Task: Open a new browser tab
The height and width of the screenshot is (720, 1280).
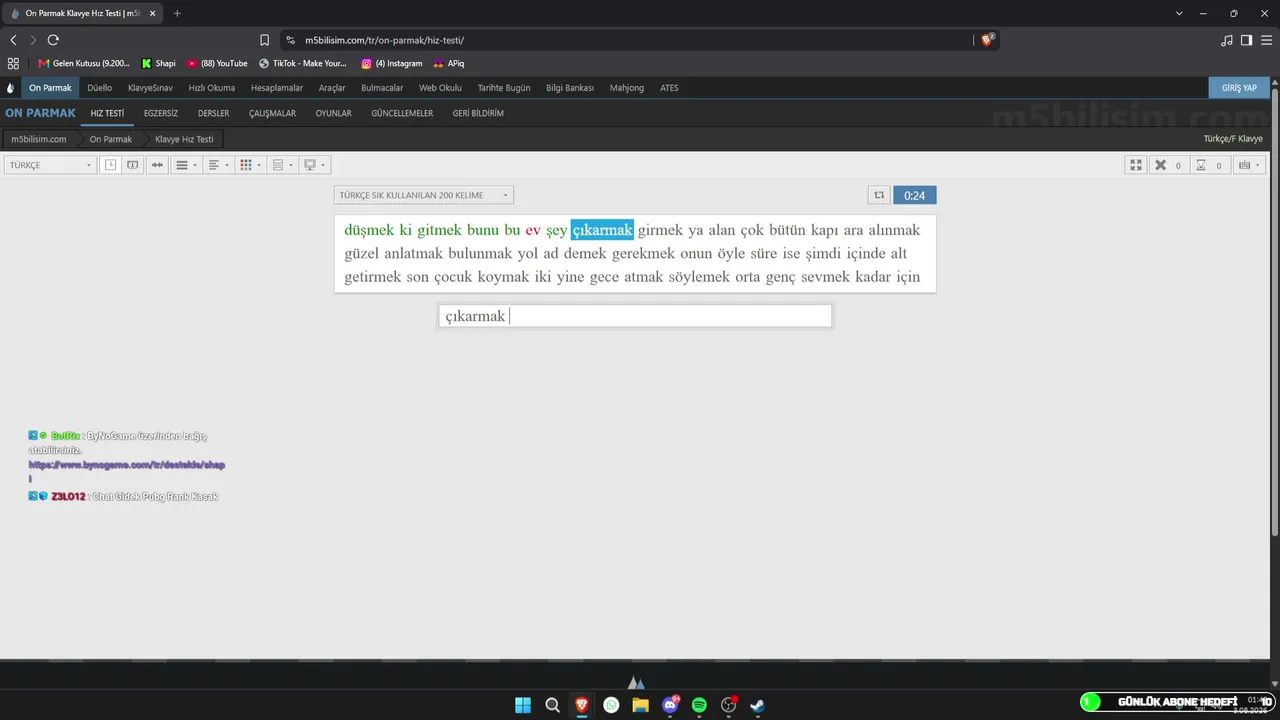Action: tap(177, 13)
